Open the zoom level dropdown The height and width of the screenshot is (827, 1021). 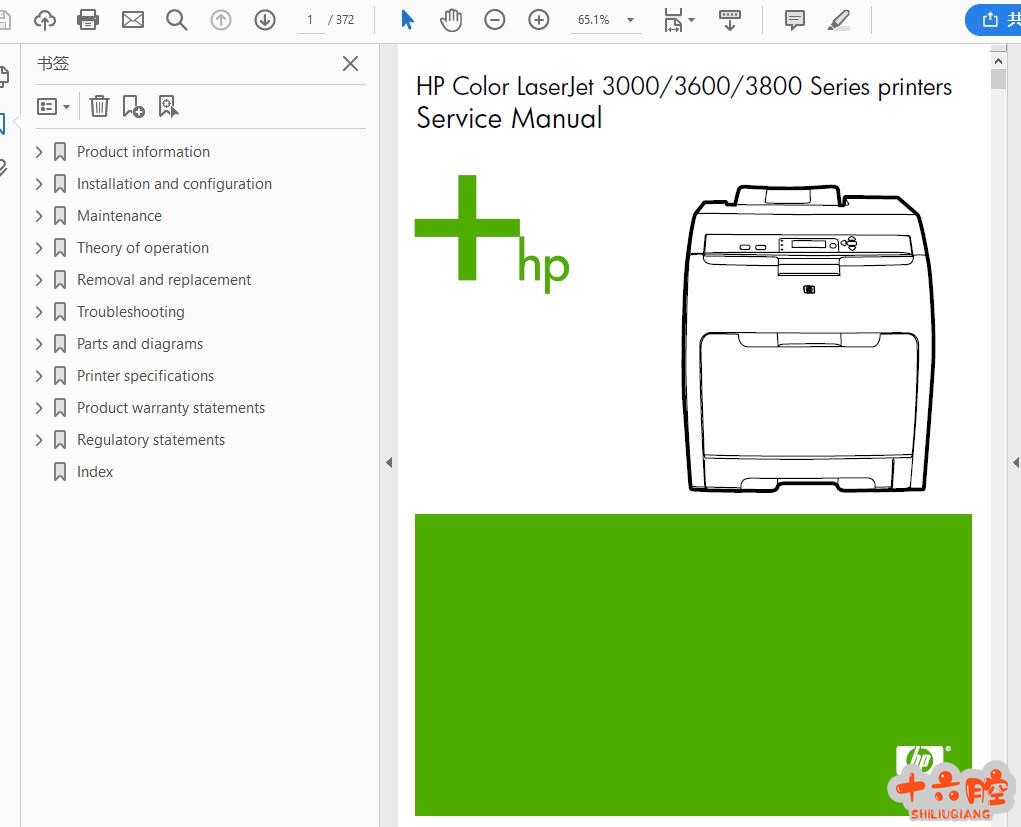[630, 20]
